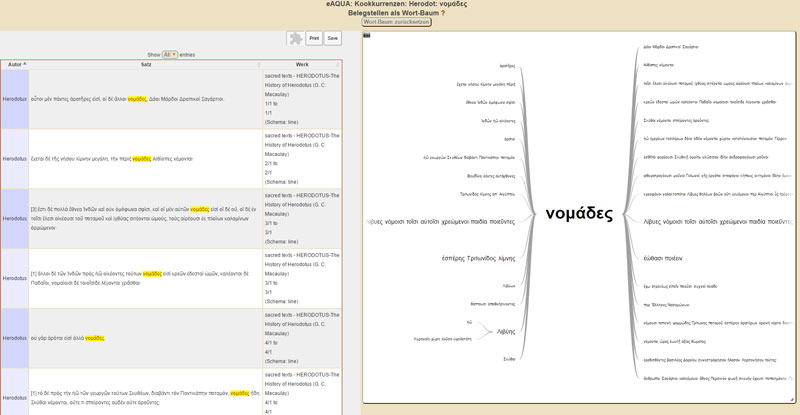Select right branch 'ἐώθασι ποιέειν'
This screenshot has width=800, height=415.
(663, 258)
